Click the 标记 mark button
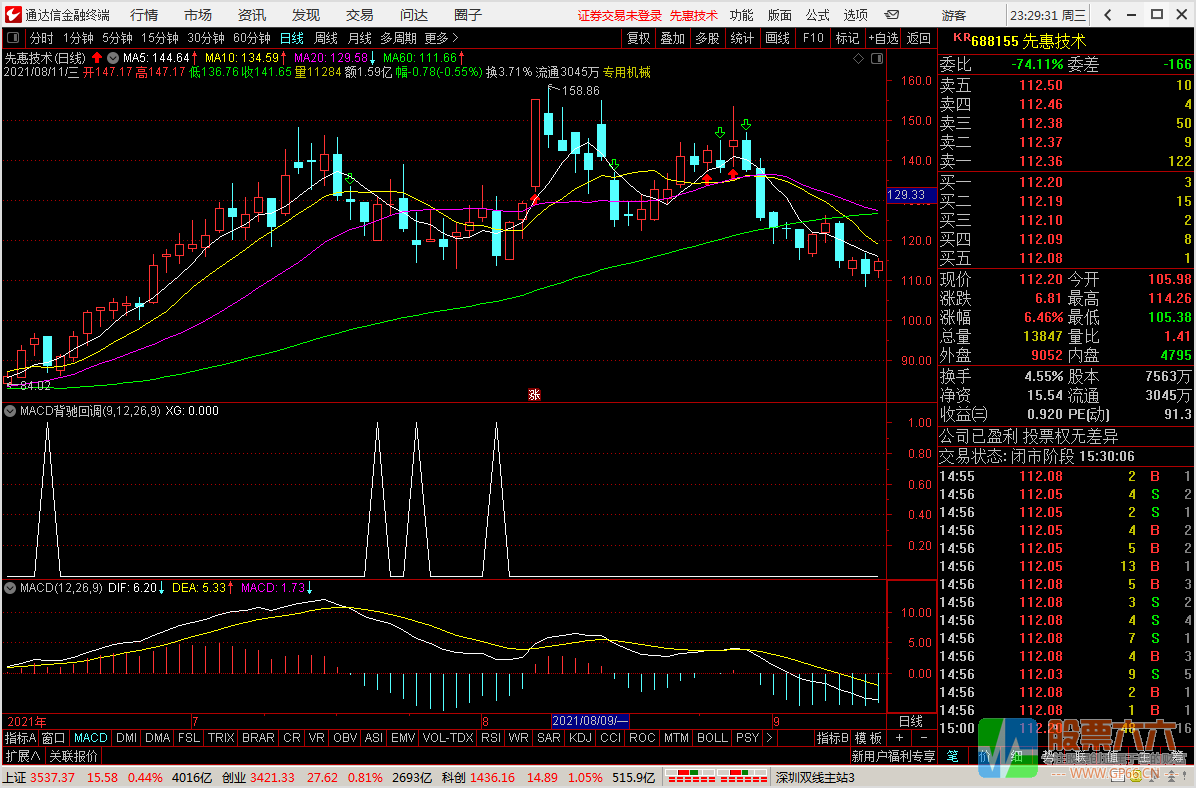 [x=847, y=37]
